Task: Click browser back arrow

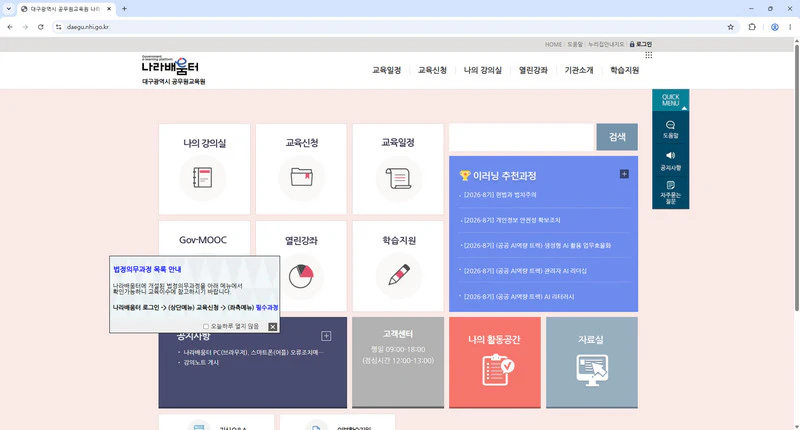Action: 10,27
